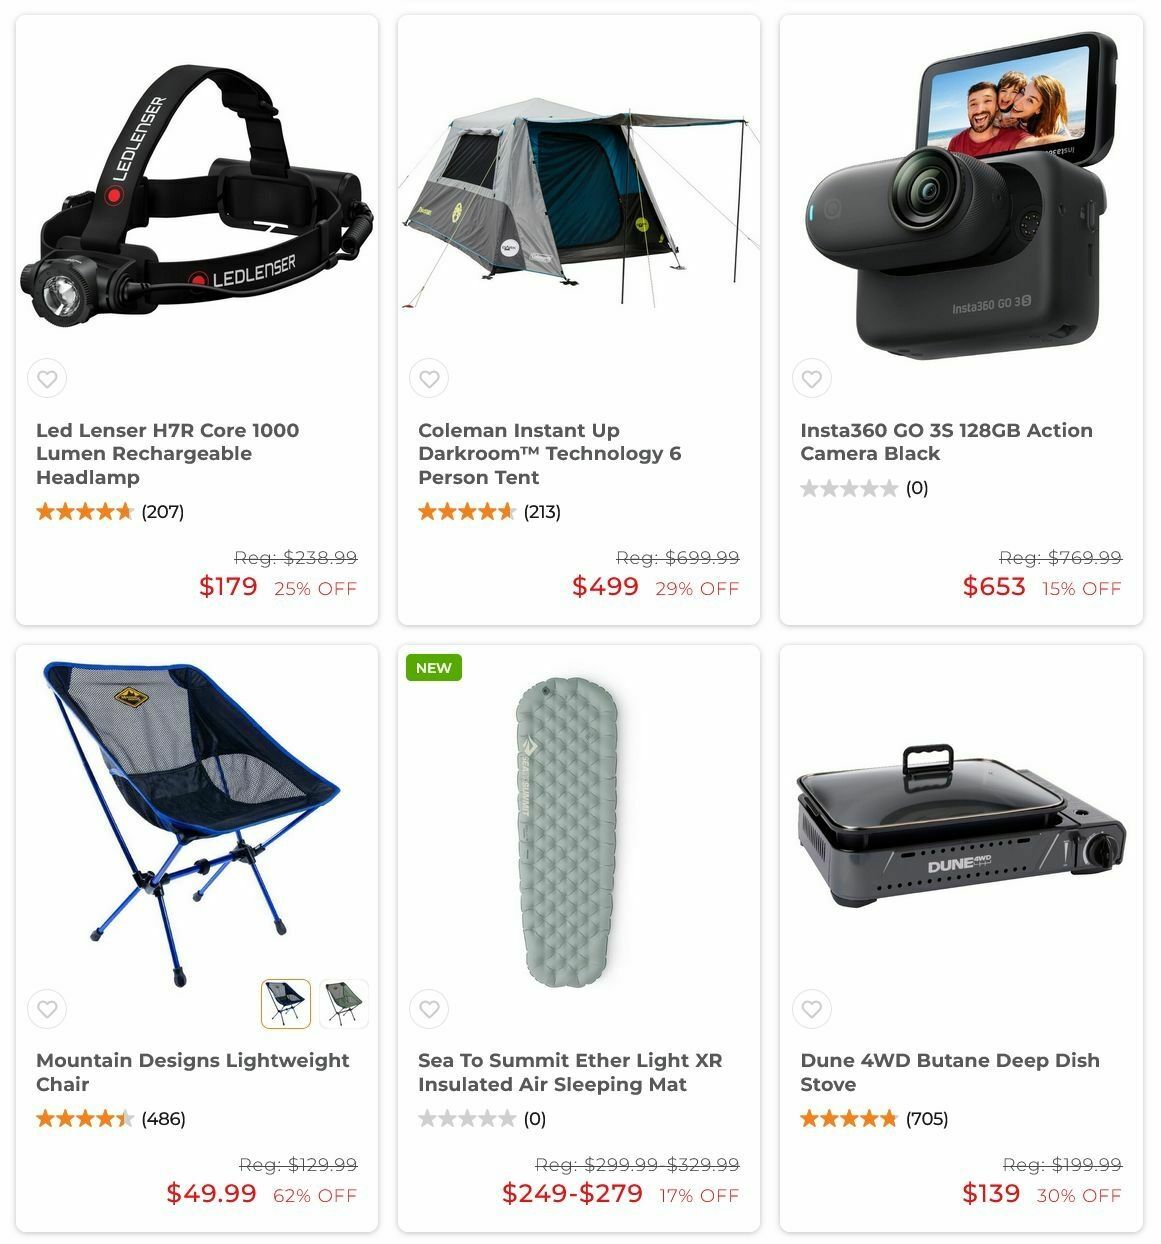
Task: View Sea To Summit Ether Light XR mat
Action: click(x=570, y=1072)
